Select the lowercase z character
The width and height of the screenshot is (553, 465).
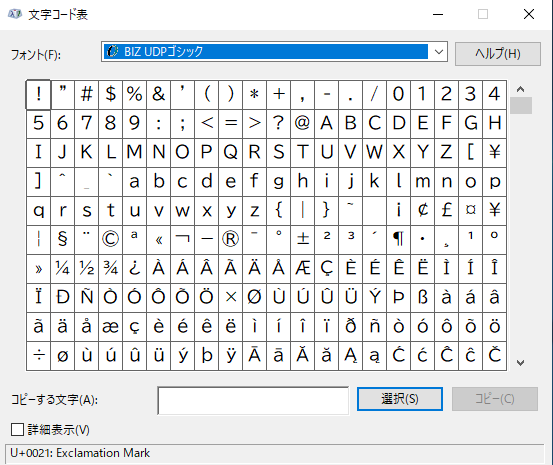click(255, 211)
